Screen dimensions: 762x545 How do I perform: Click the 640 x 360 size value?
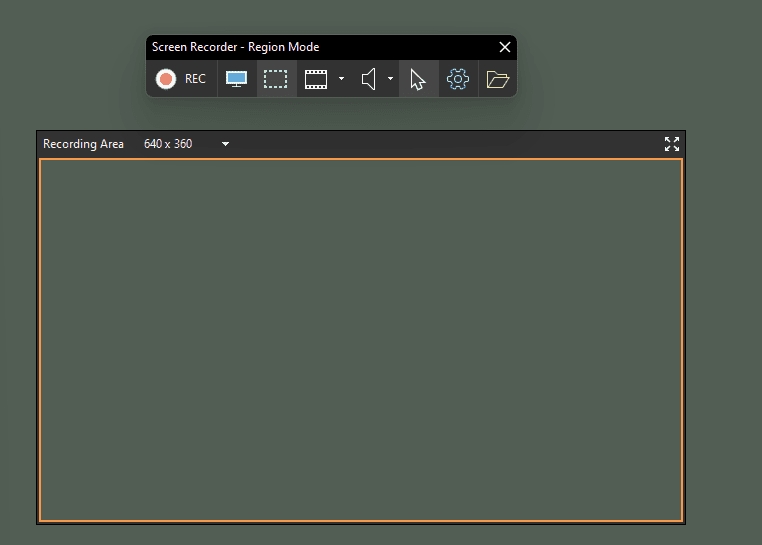(x=168, y=144)
